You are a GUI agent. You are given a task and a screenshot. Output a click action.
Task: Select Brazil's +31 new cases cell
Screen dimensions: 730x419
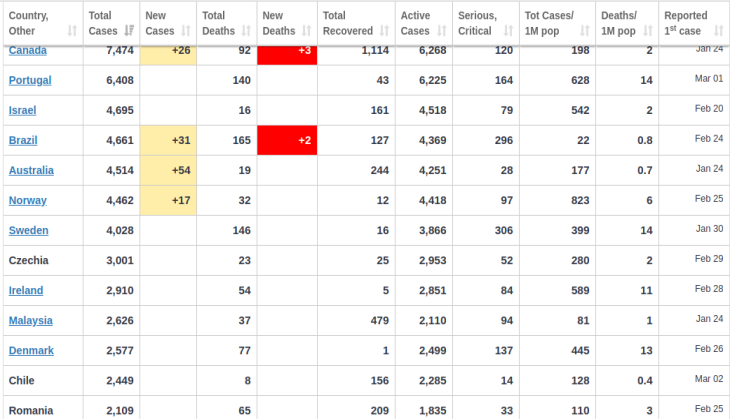[x=168, y=140]
